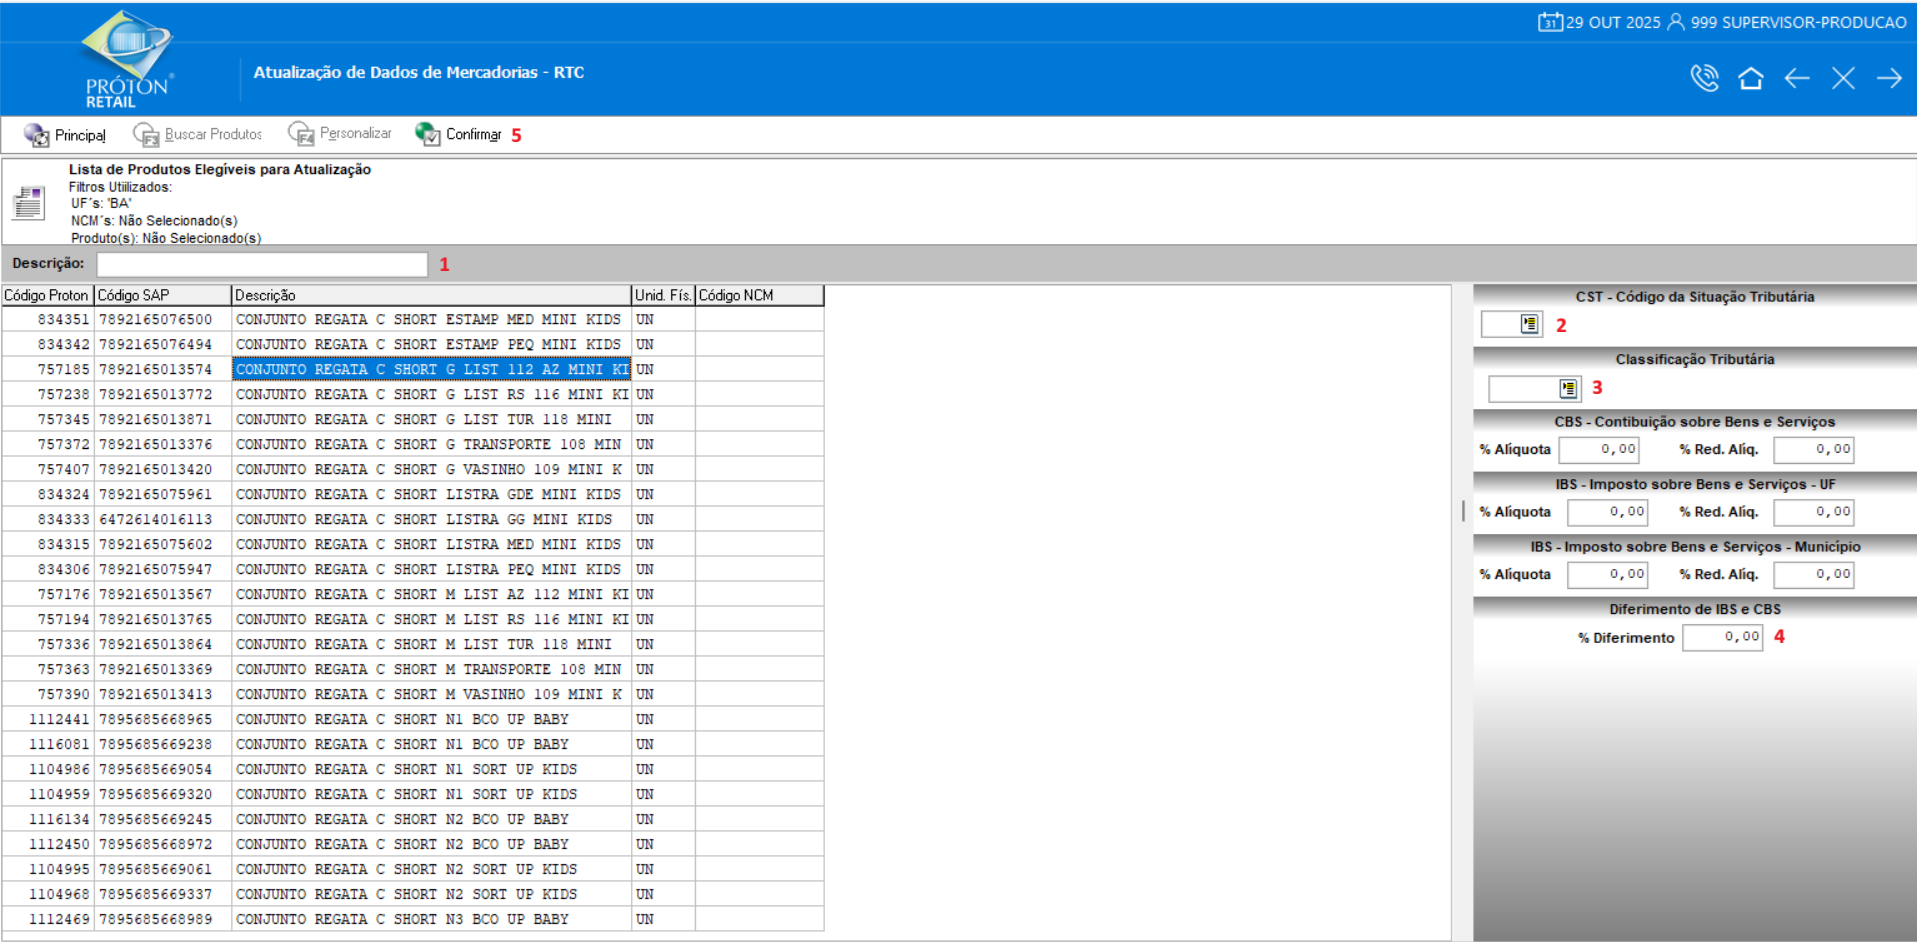Viewport: 1917px width, 942px height.
Task: Click the CBS % Alíquota field
Action: (1599, 450)
